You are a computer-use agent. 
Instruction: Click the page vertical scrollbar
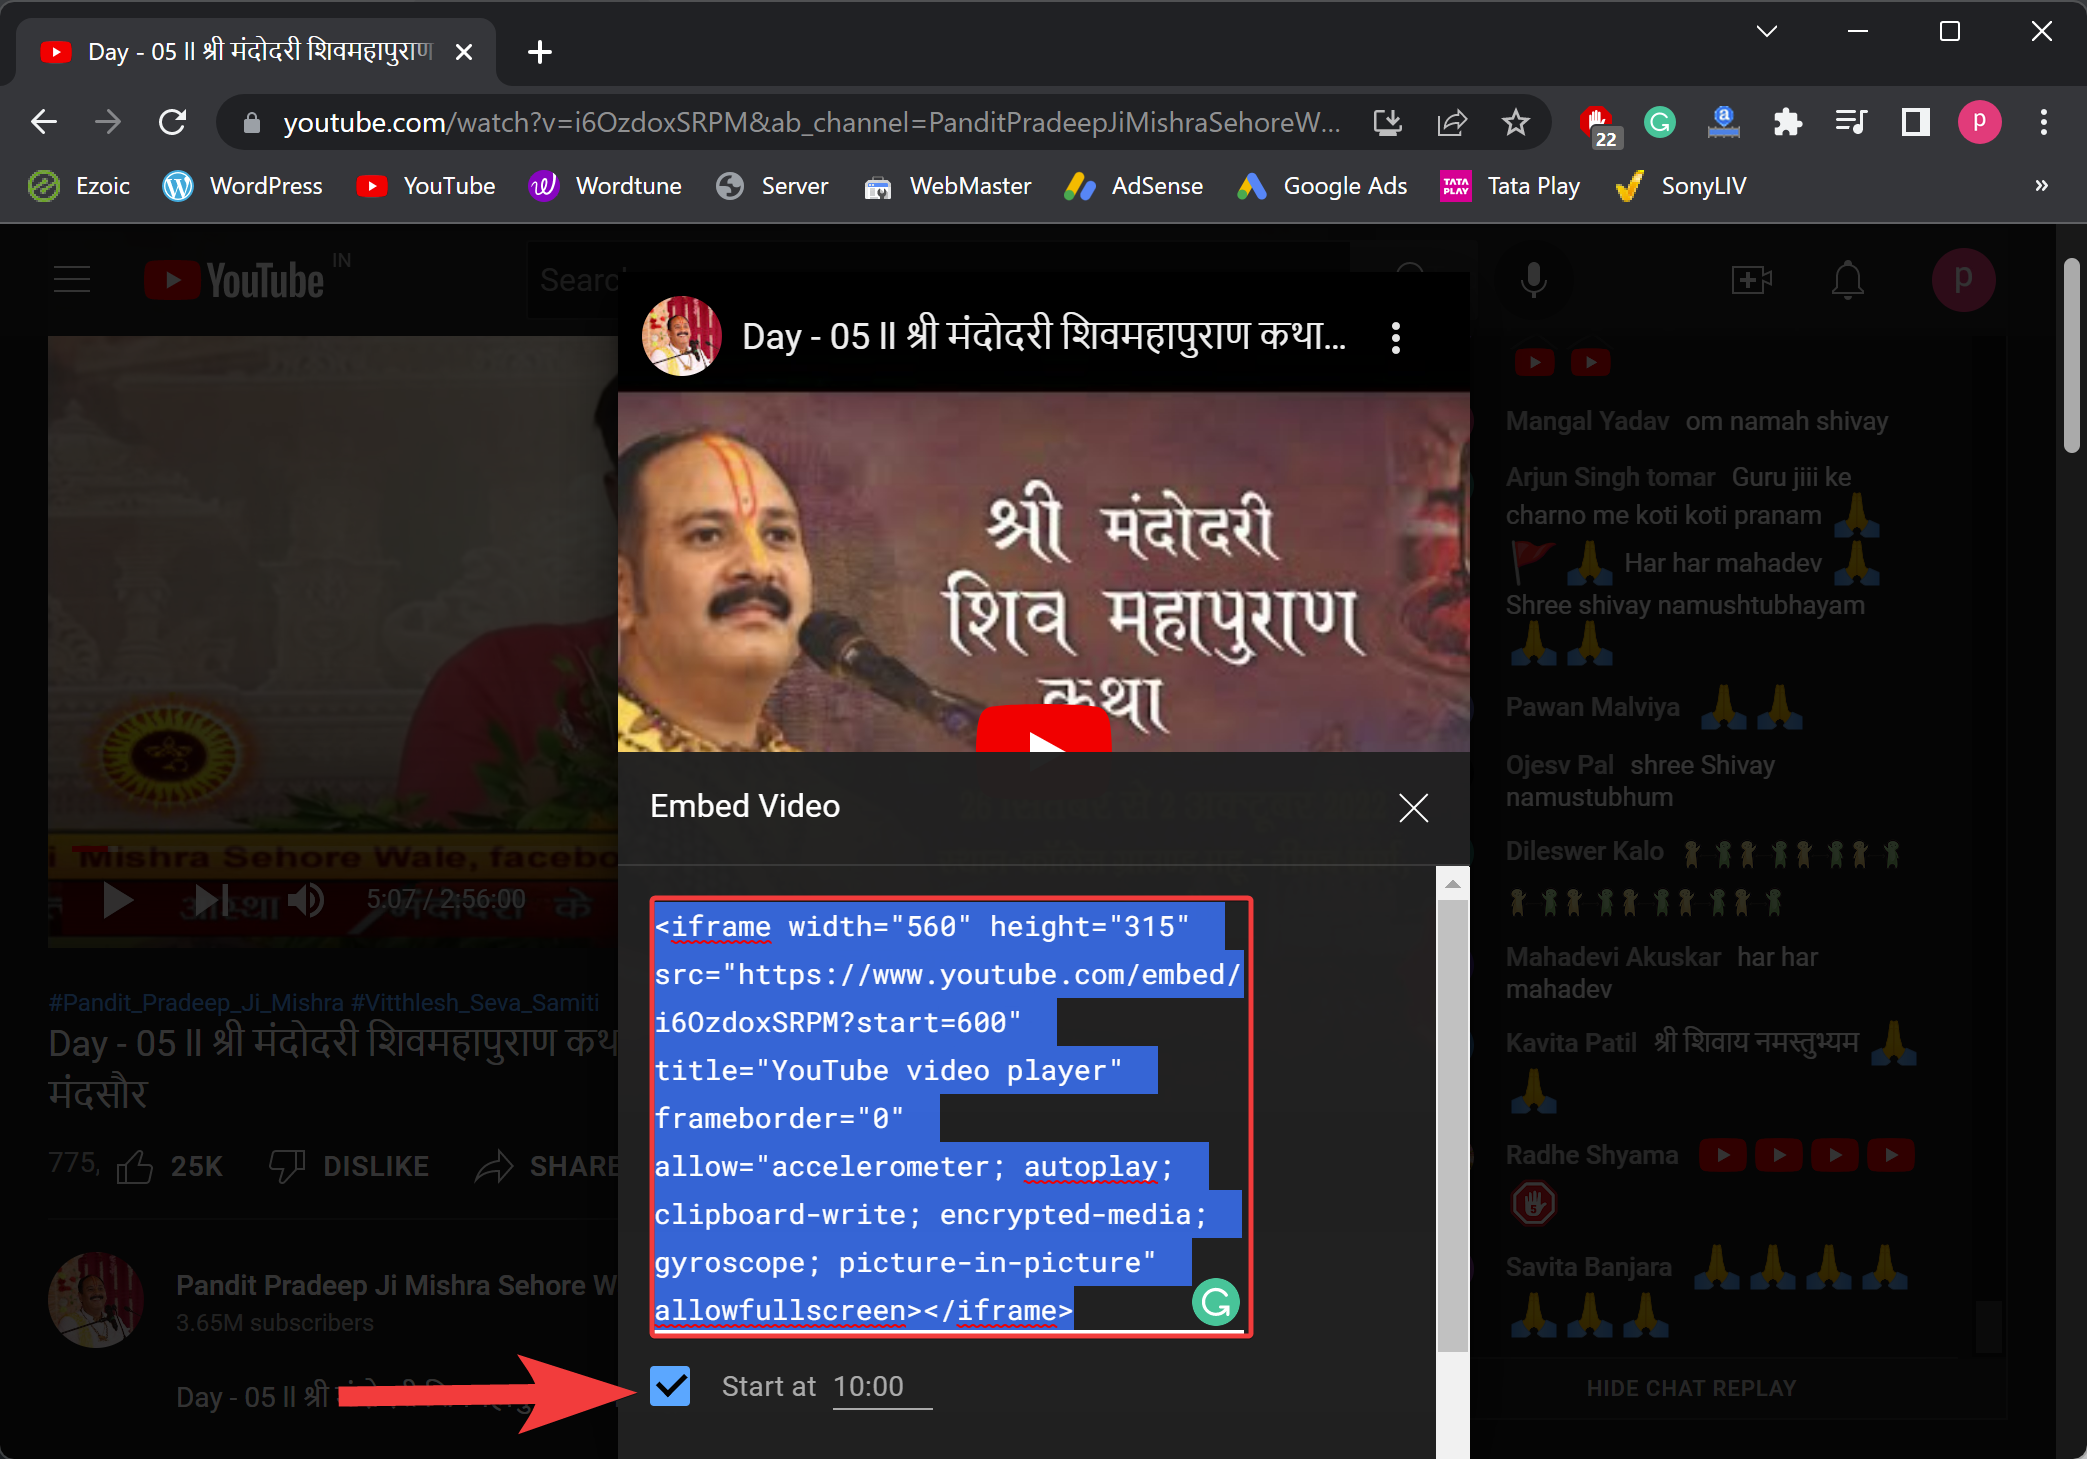point(2071,356)
